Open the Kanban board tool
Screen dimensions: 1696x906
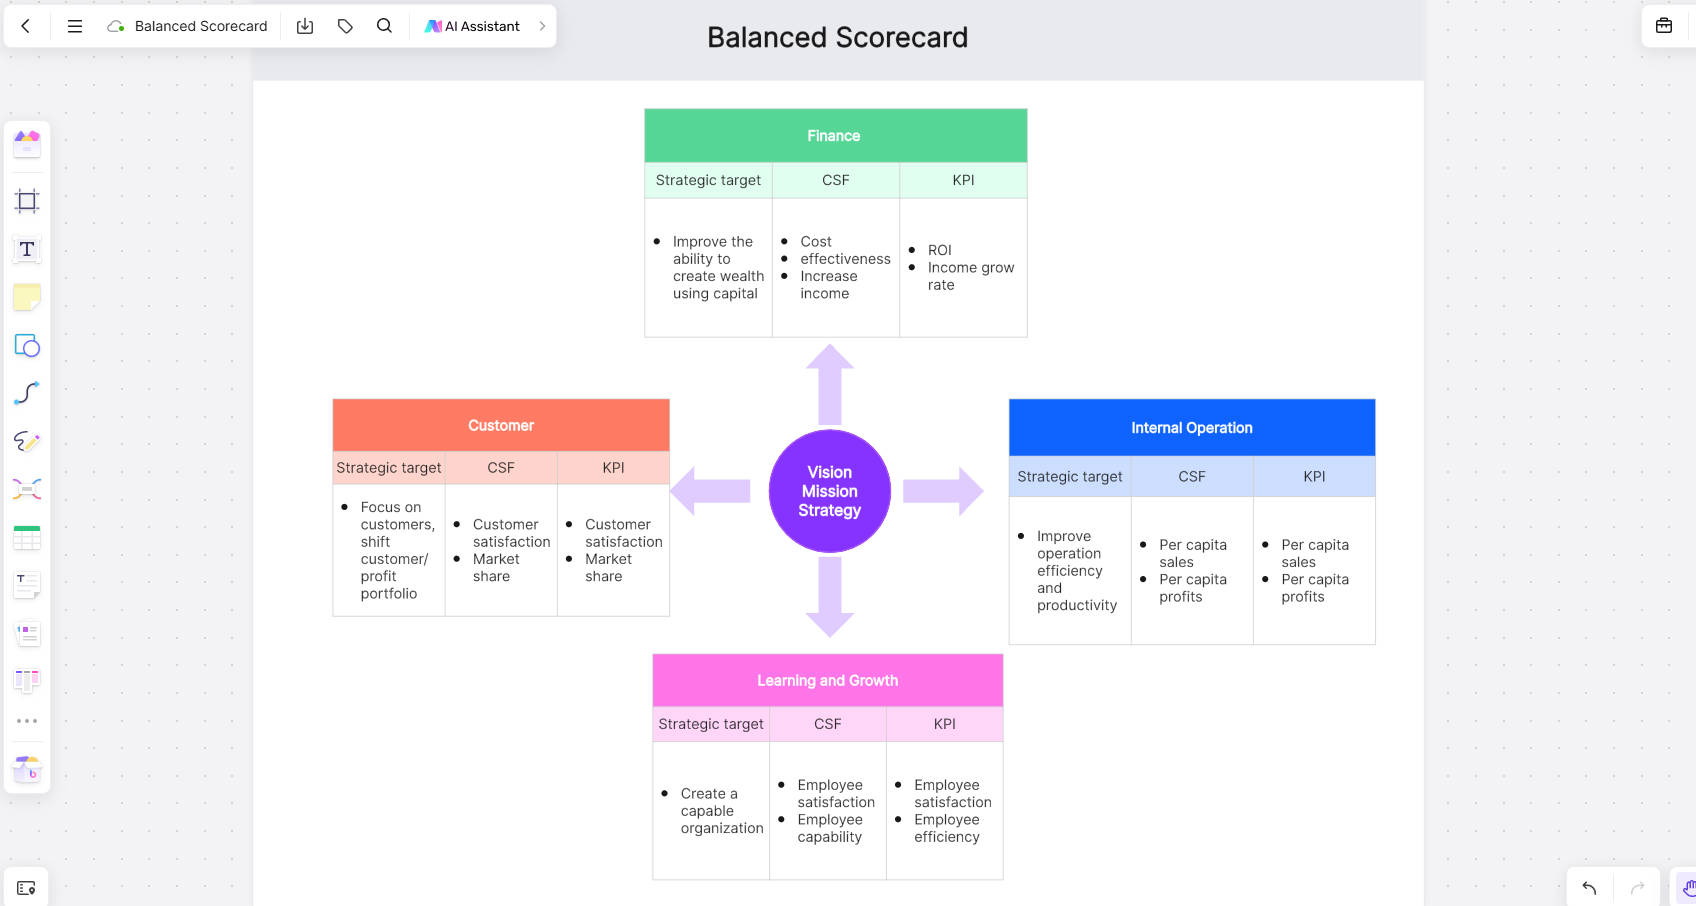(x=27, y=681)
